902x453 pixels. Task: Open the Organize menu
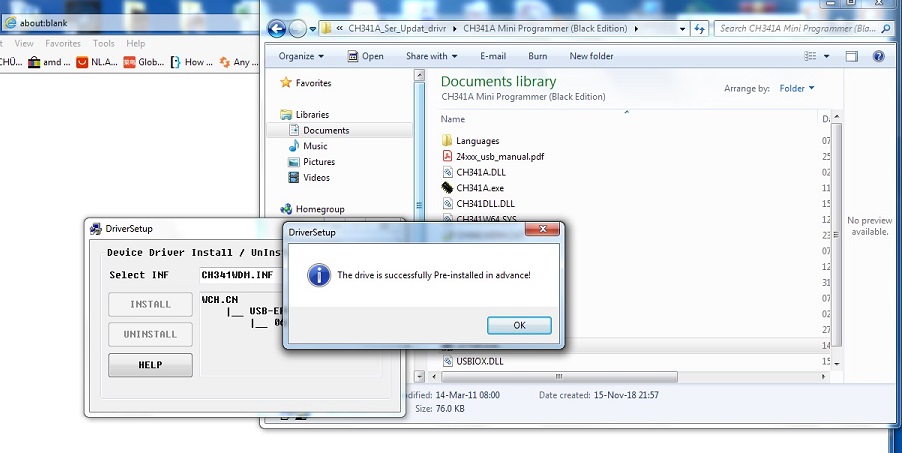point(301,56)
